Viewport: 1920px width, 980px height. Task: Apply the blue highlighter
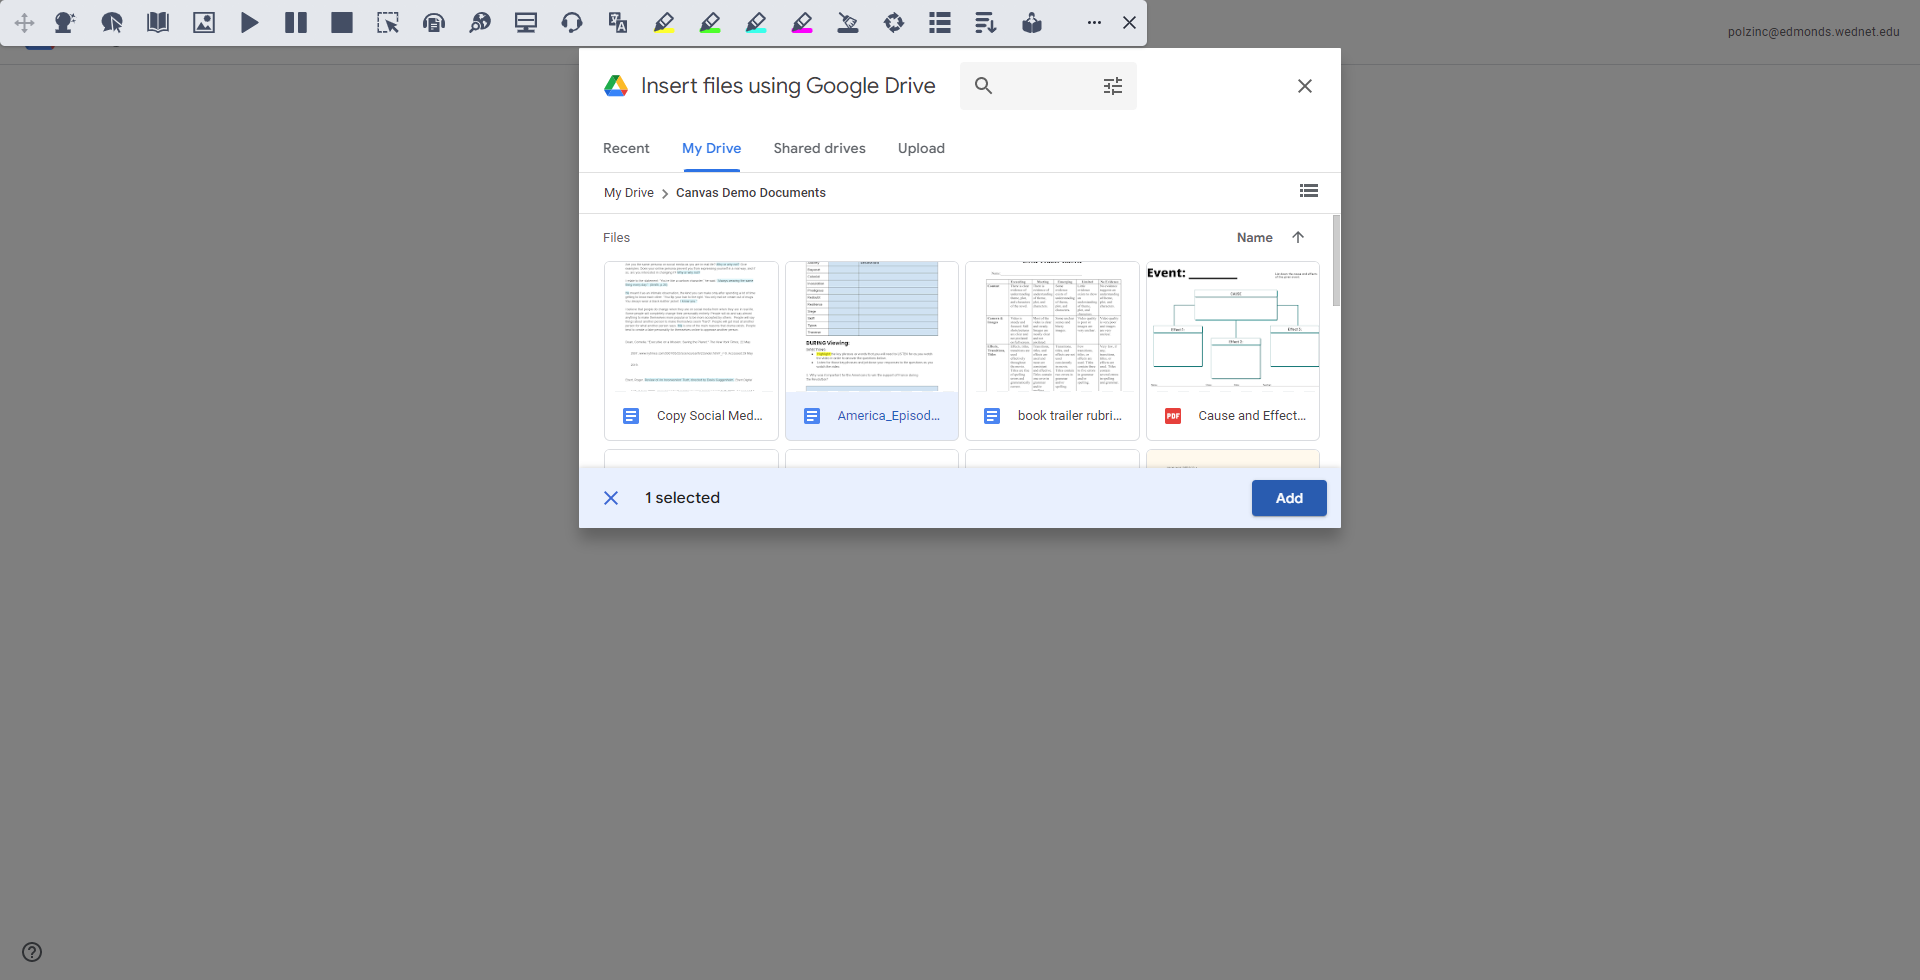point(756,23)
